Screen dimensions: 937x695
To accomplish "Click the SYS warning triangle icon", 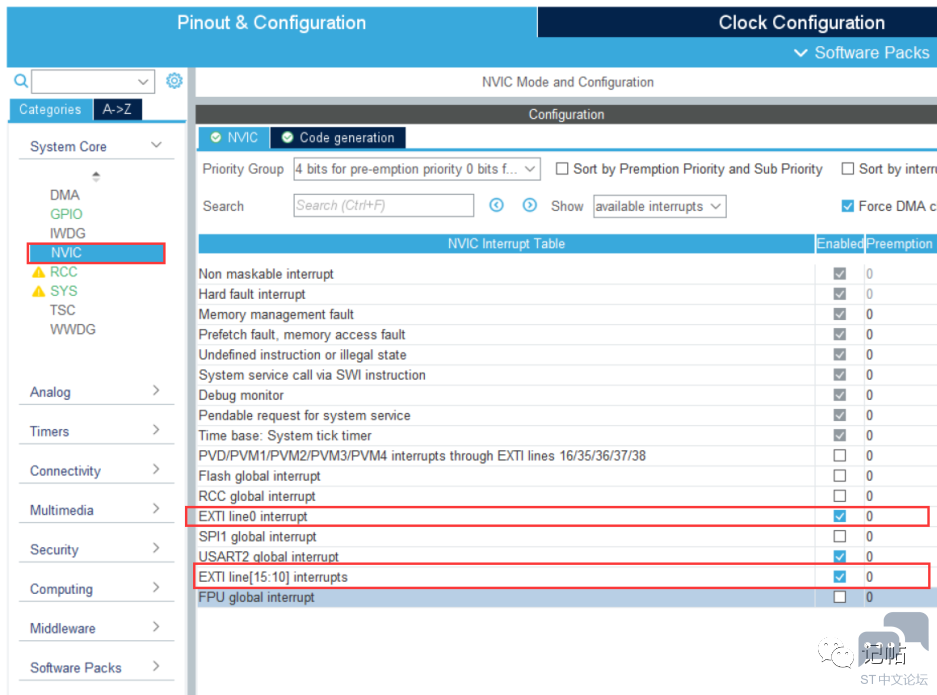I will 38,292.
